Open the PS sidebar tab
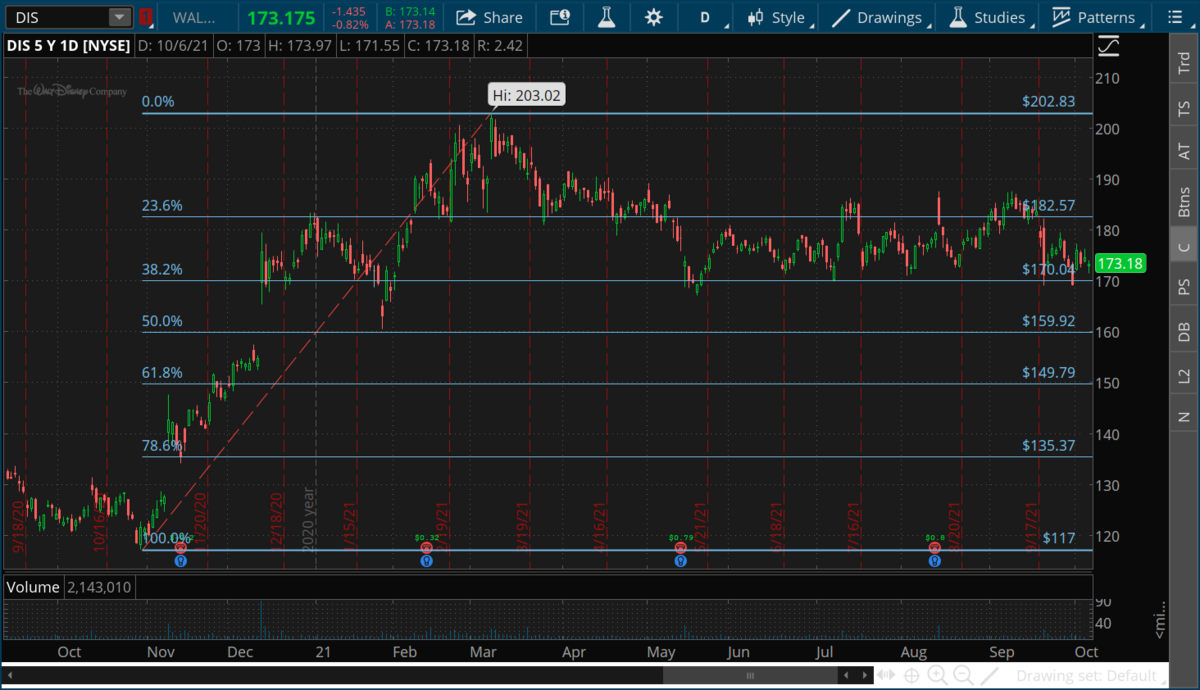1200x690 pixels. 1184,287
